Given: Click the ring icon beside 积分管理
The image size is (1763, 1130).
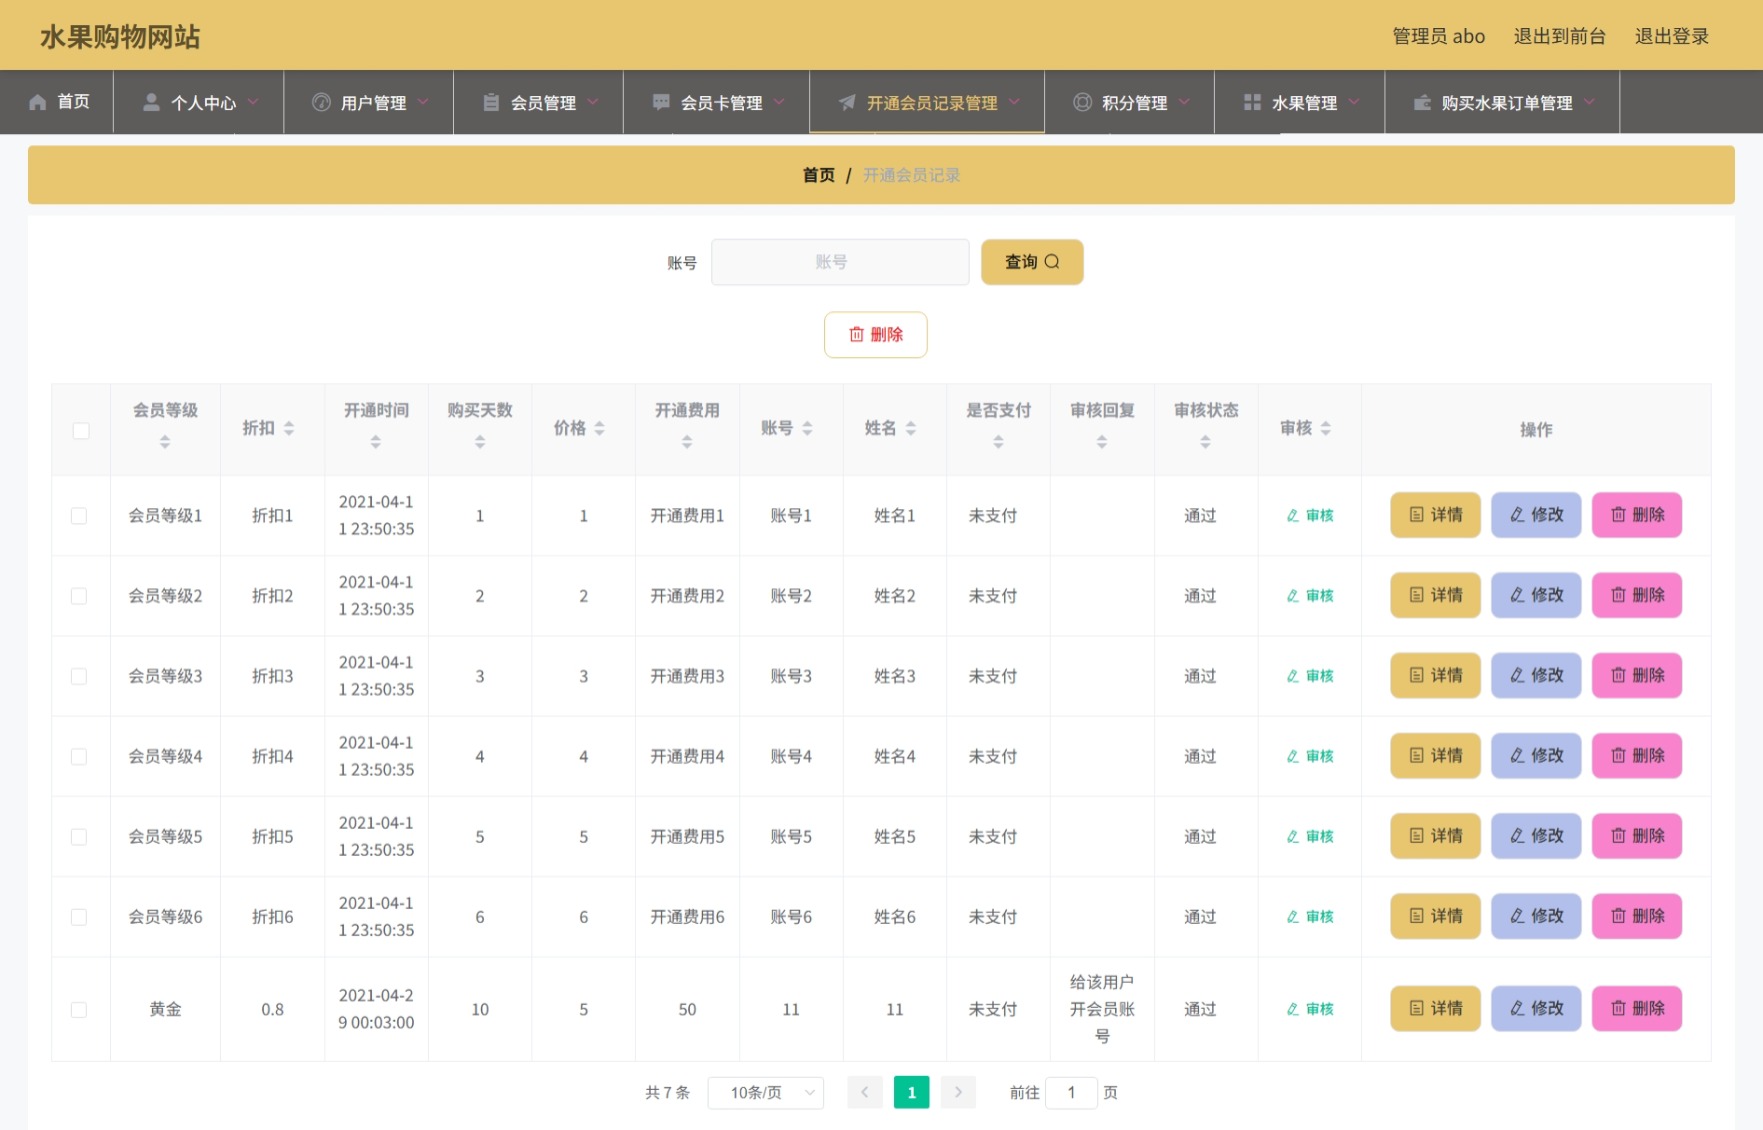Looking at the screenshot, I should tap(1082, 102).
